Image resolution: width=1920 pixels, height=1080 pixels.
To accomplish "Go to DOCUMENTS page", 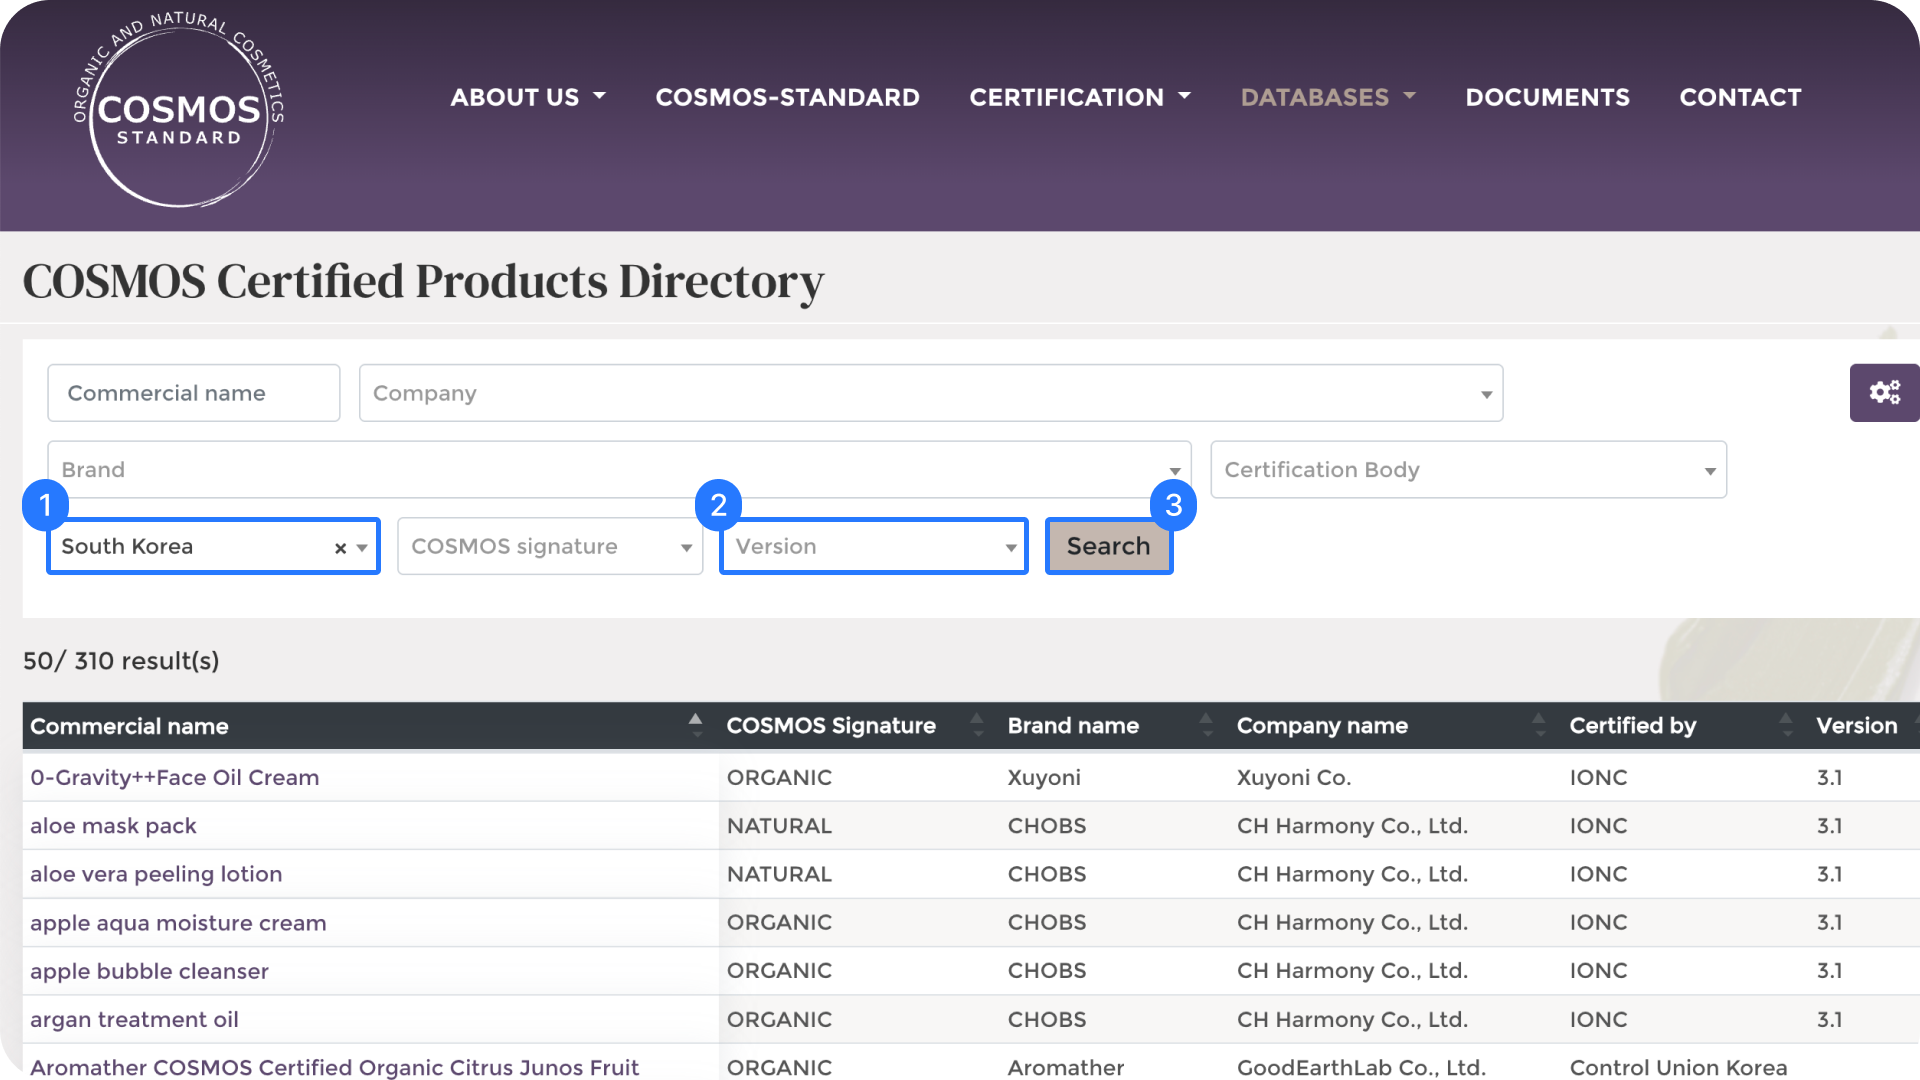I will coord(1547,97).
